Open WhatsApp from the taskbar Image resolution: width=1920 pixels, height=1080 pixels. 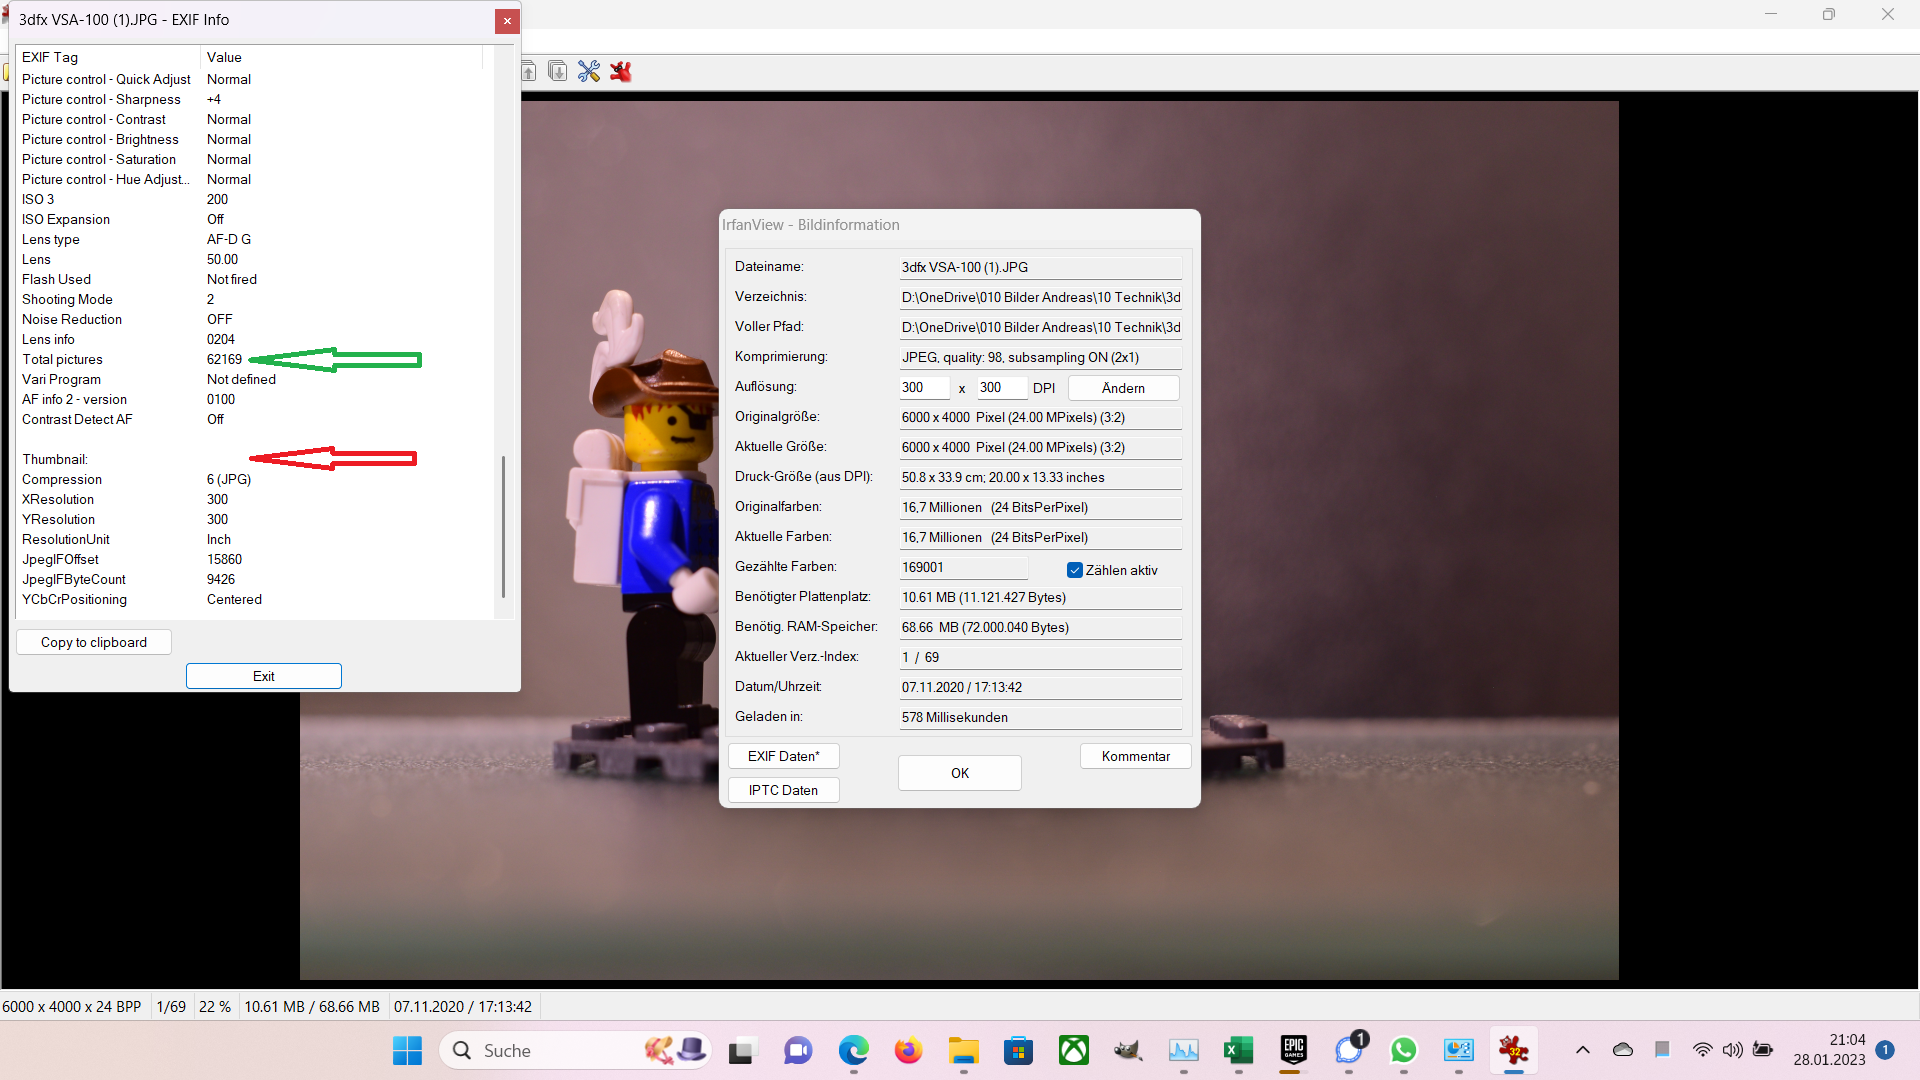(x=1404, y=1050)
